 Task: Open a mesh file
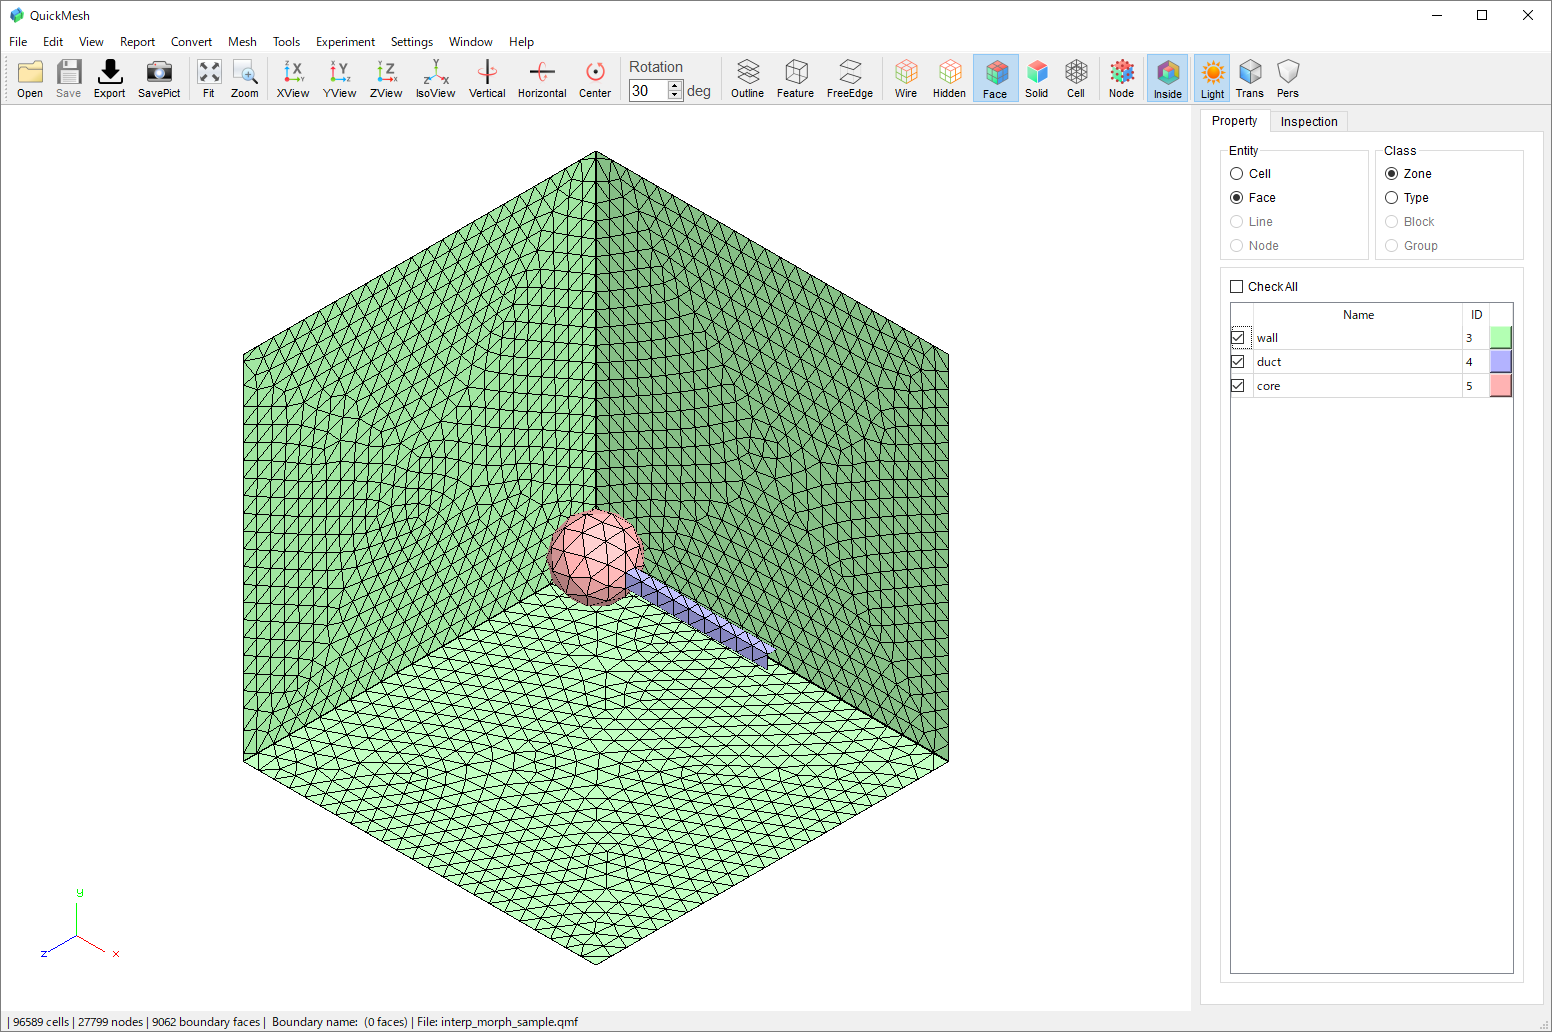click(x=29, y=77)
